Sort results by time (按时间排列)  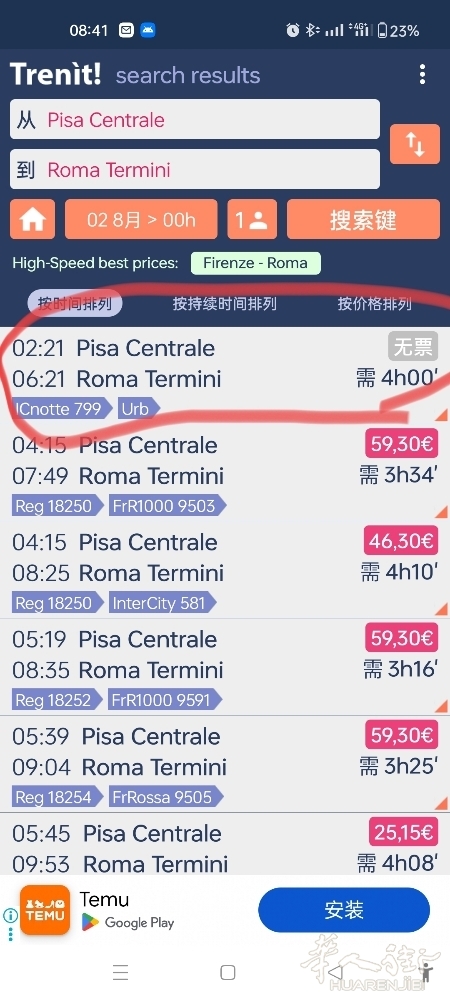click(75, 304)
